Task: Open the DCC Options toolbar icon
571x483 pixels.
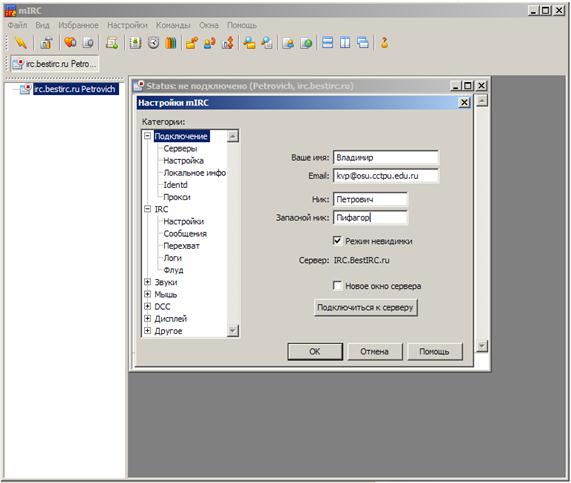Action: pos(228,43)
